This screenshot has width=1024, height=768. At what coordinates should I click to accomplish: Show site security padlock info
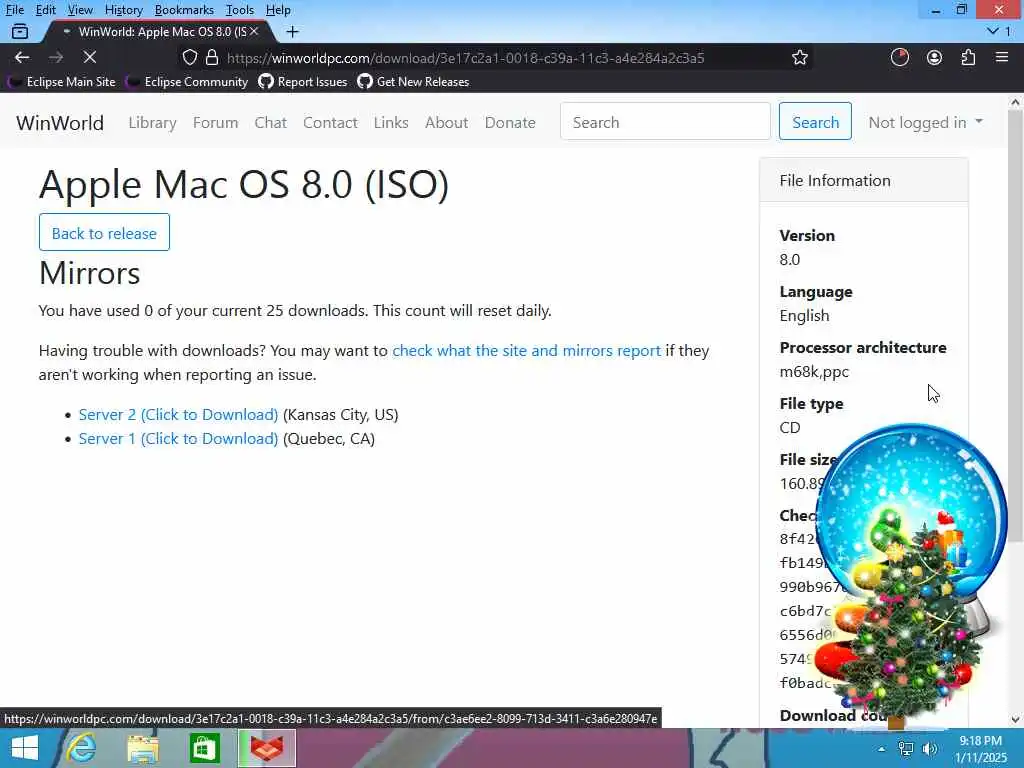click(x=212, y=57)
